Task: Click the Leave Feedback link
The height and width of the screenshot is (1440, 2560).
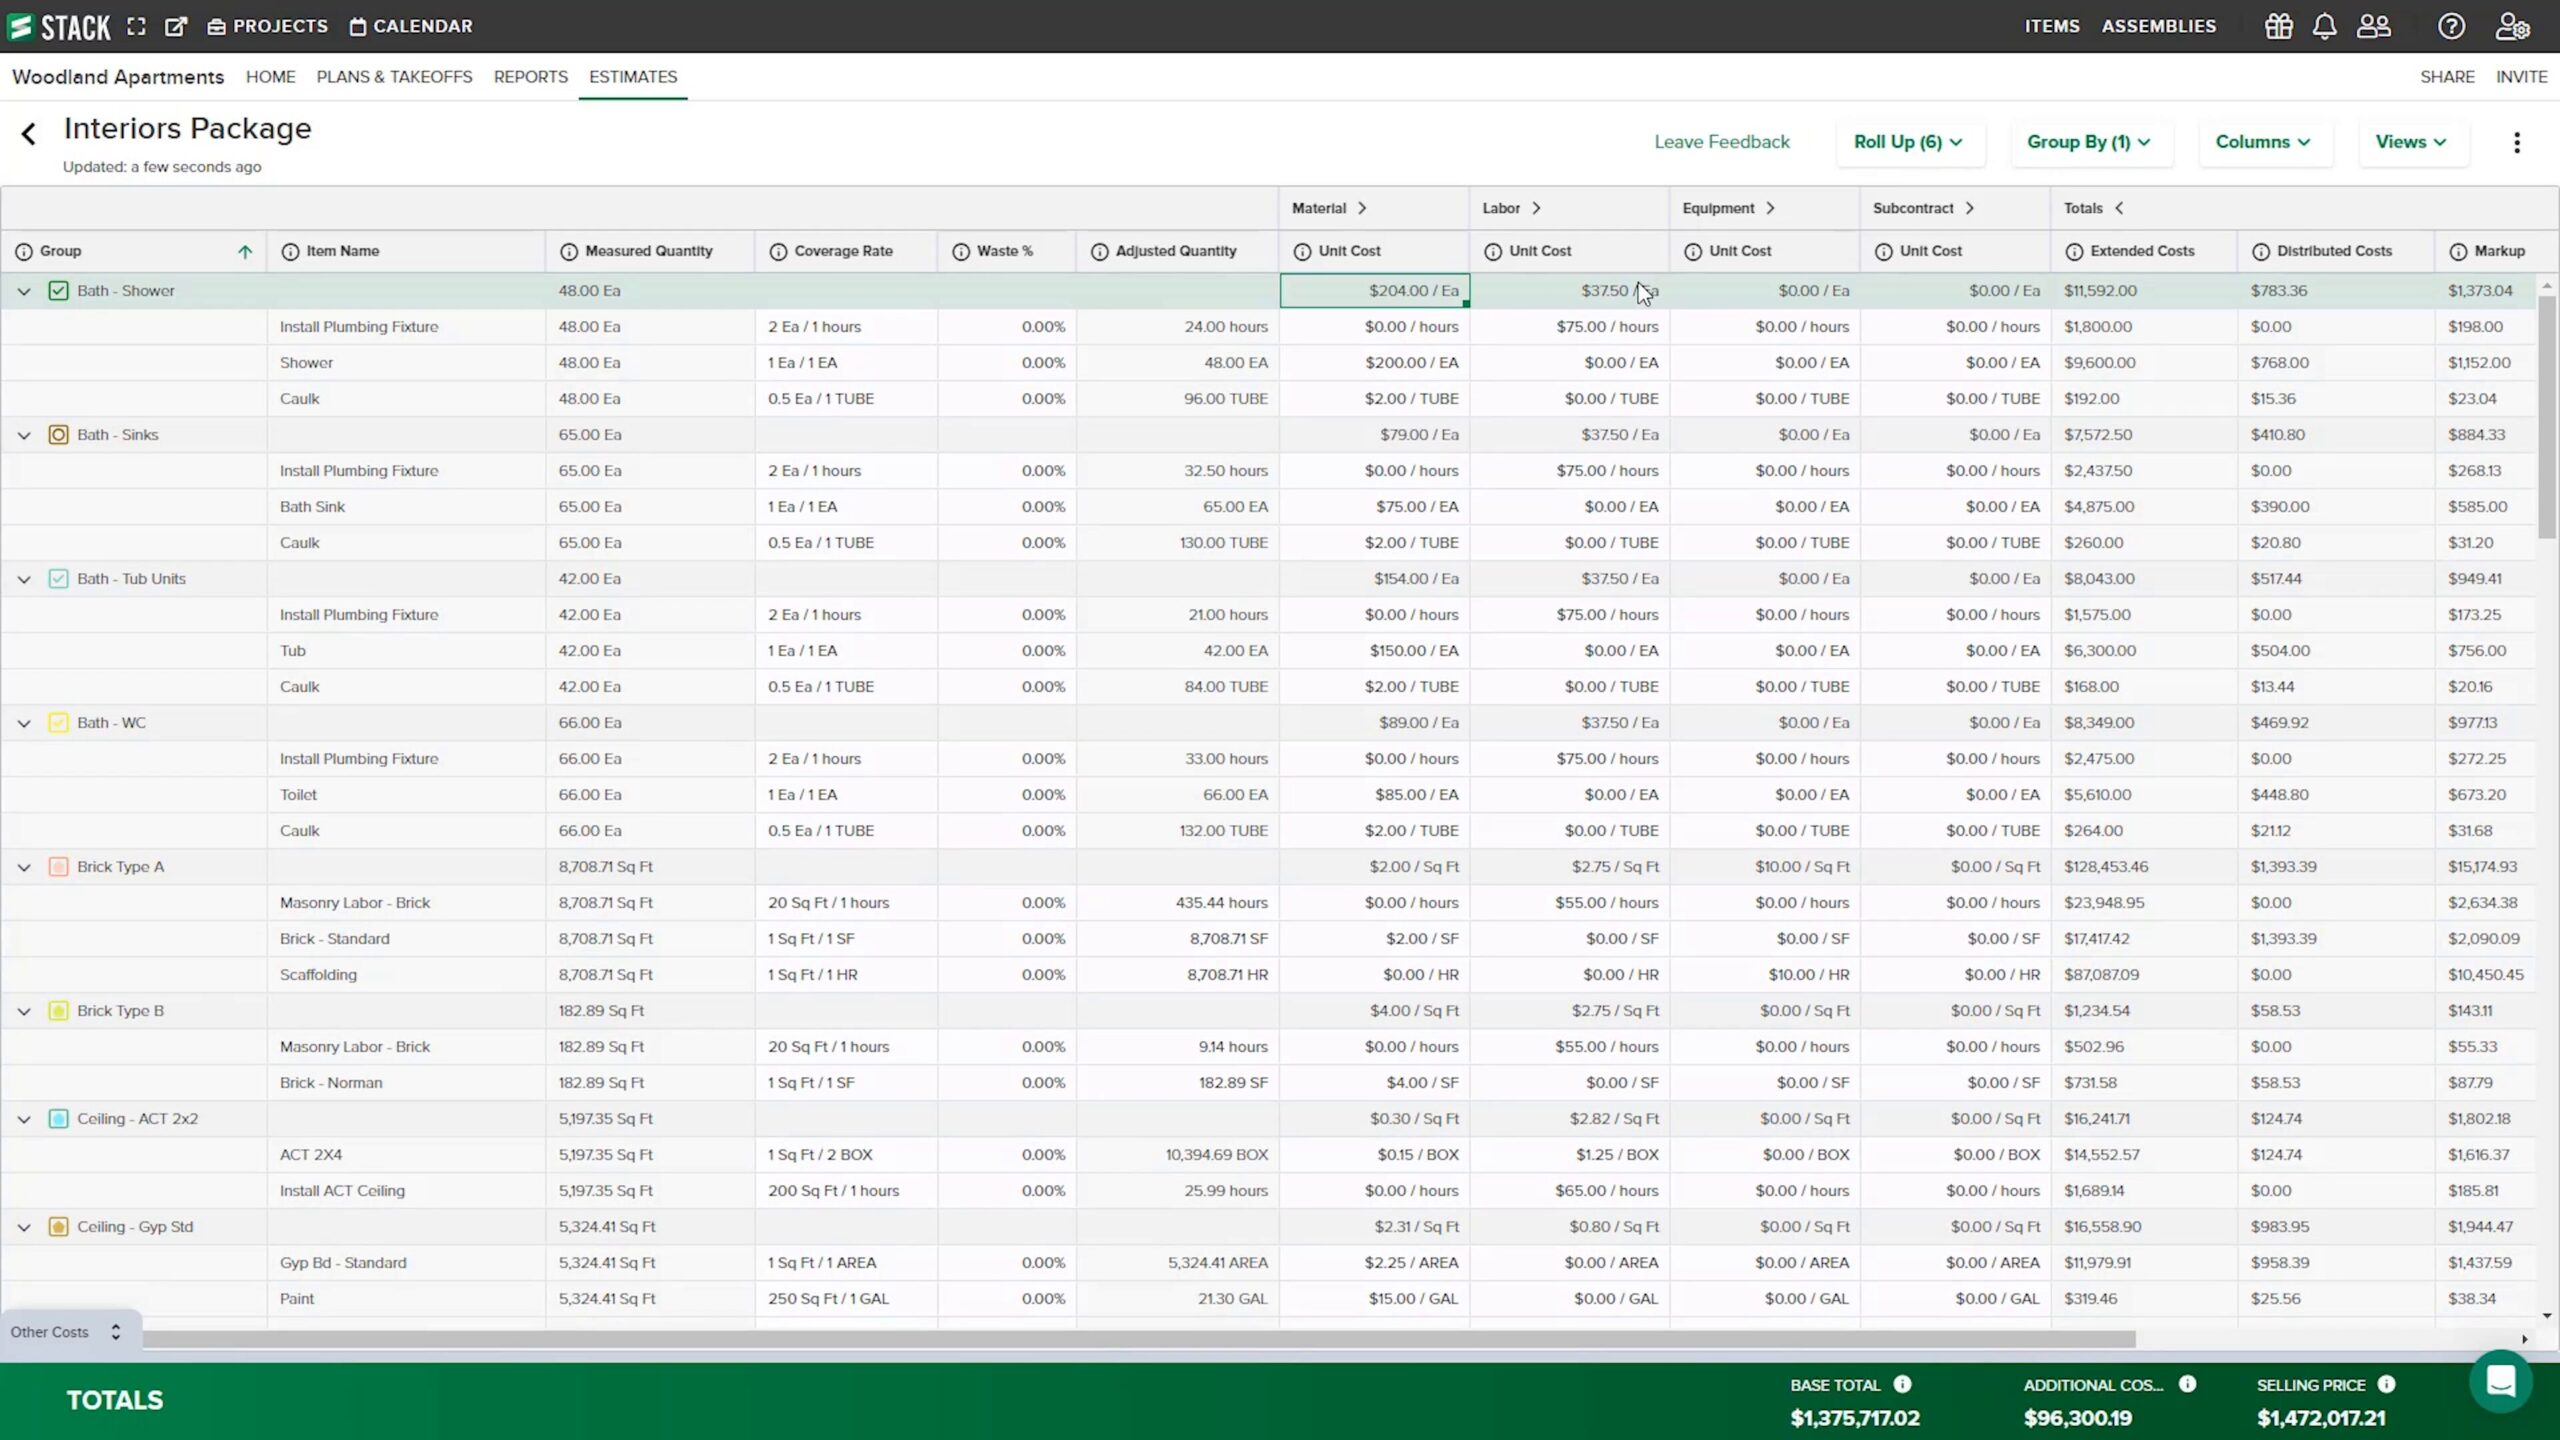Action: [1721, 141]
